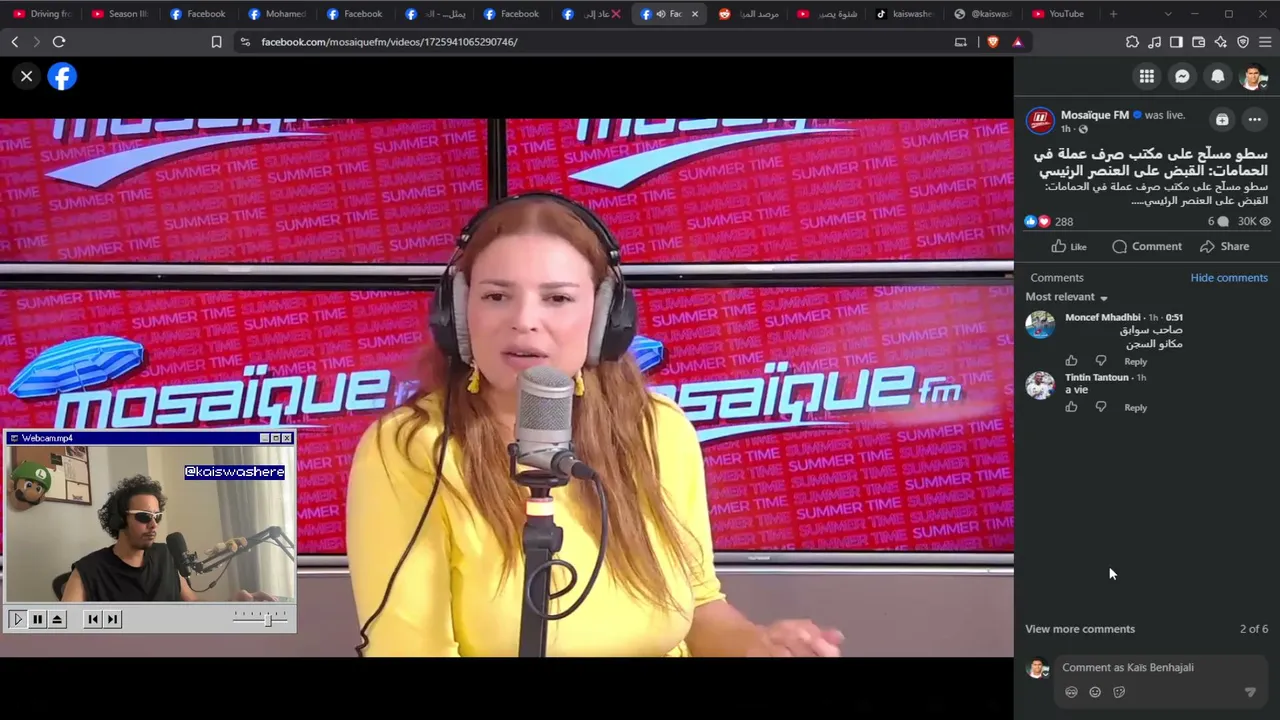Open the account profile menu

(x=1253, y=76)
